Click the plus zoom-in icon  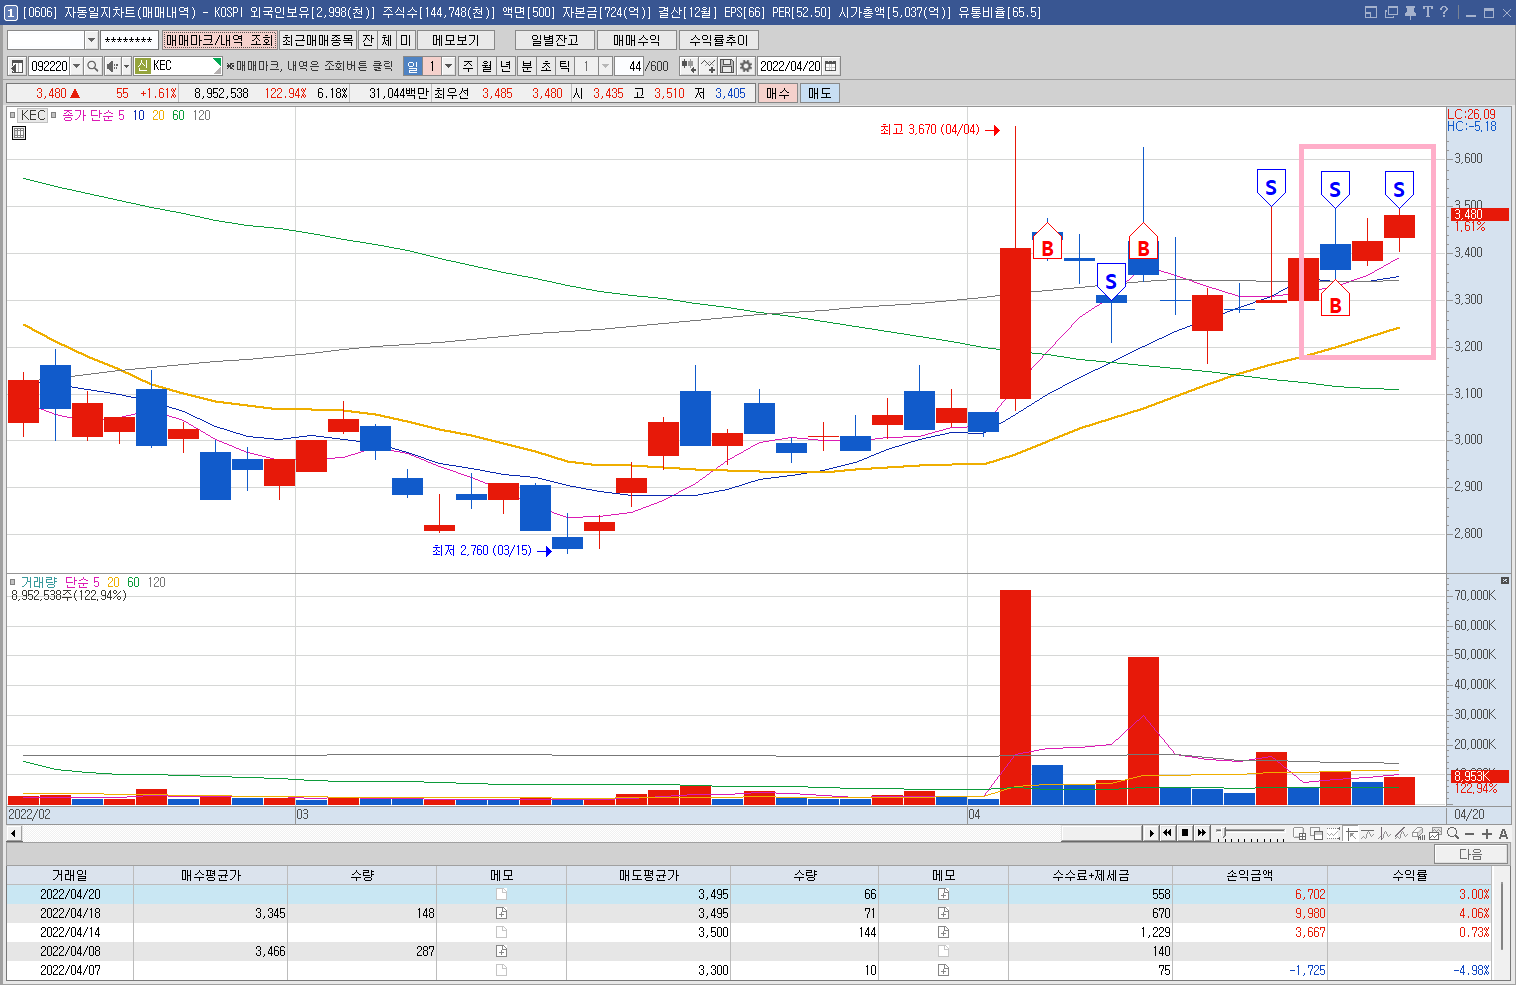[x=1487, y=833]
